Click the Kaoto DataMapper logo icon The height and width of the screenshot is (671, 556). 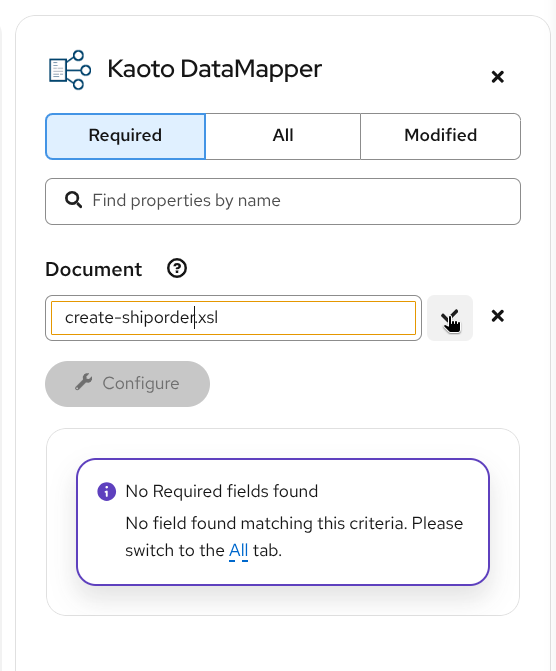coord(70,70)
